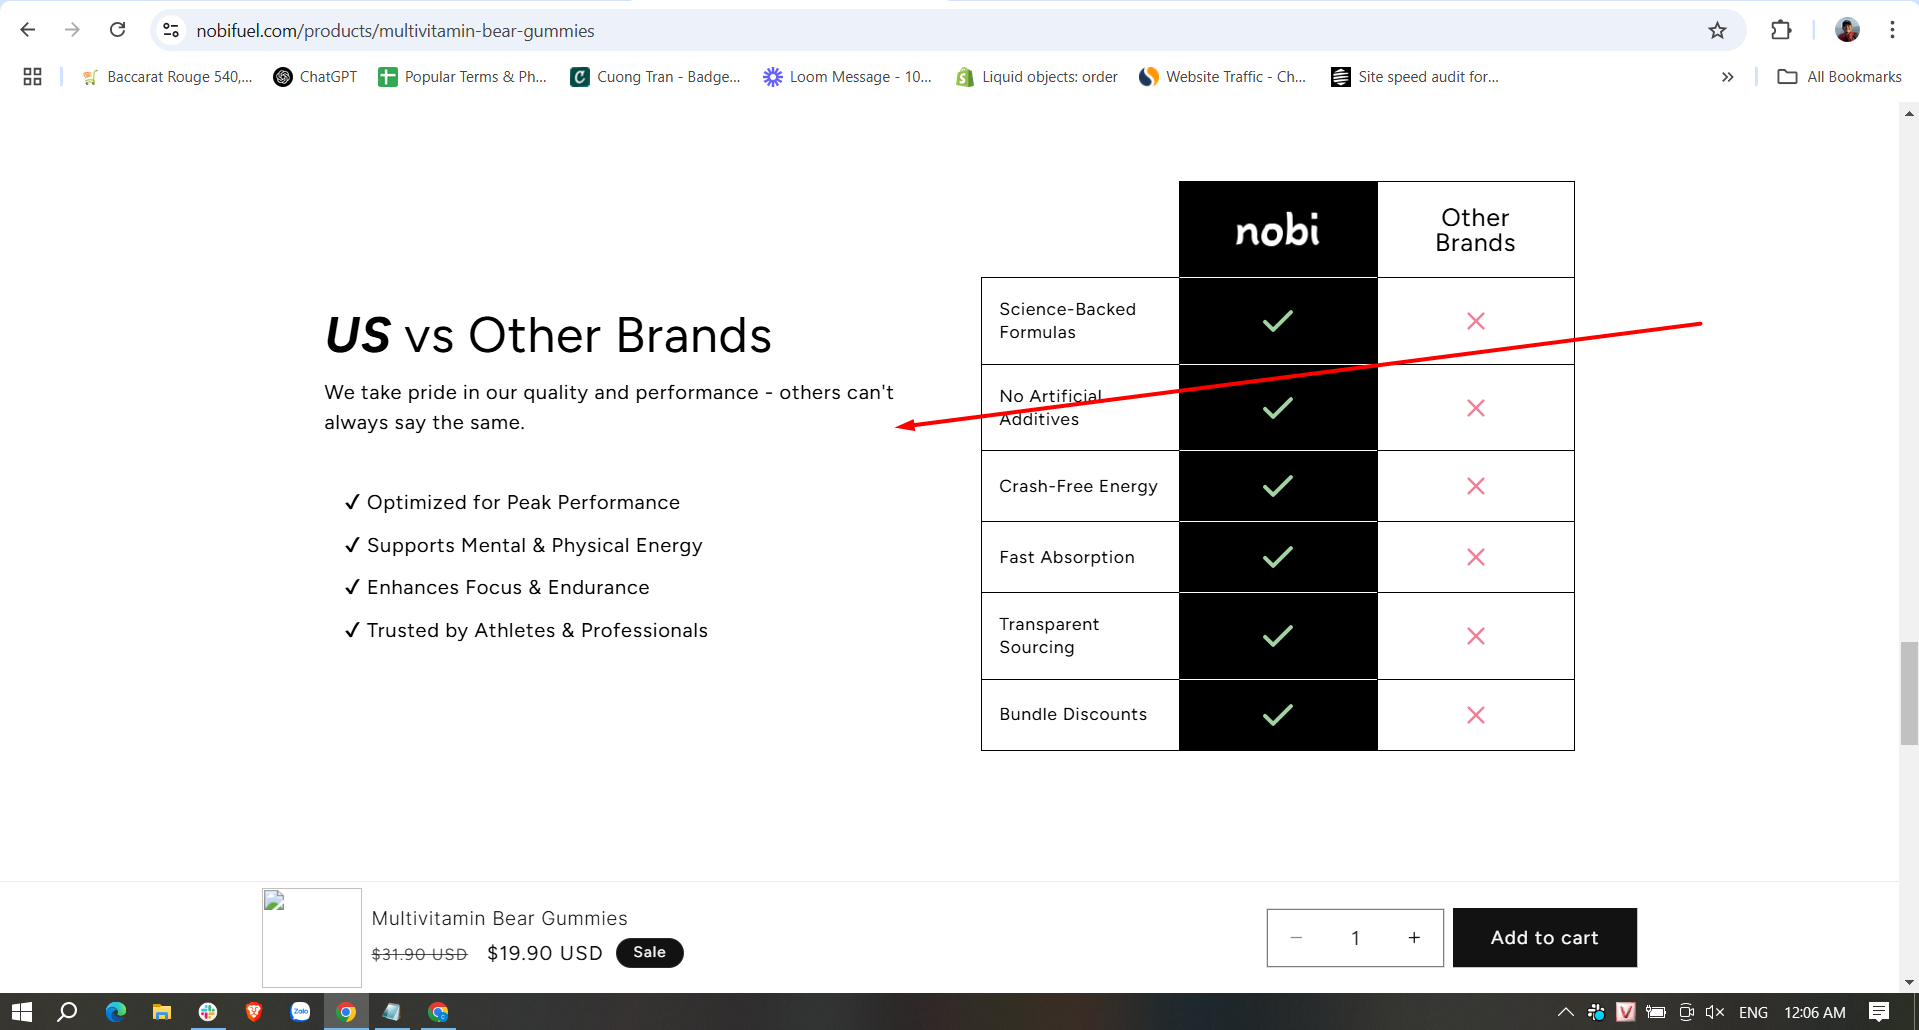1919x1030 pixels.
Task: Click the vertical scrollbar thumb
Action: 1909,694
